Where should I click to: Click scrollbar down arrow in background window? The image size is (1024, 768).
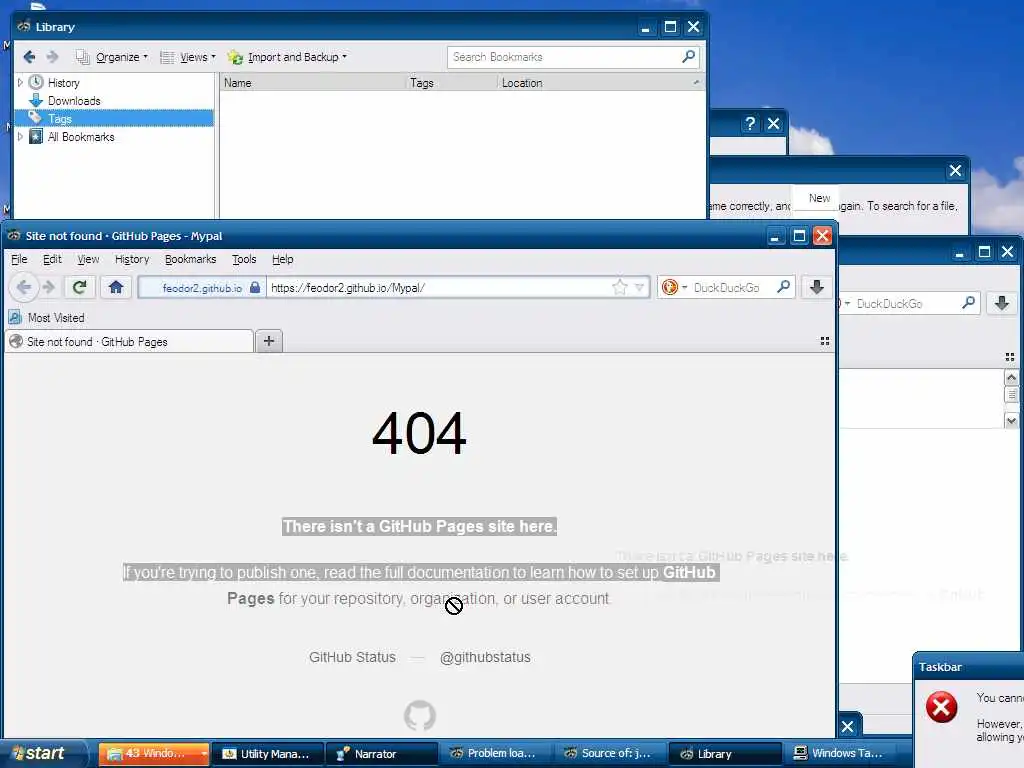tap(1011, 421)
